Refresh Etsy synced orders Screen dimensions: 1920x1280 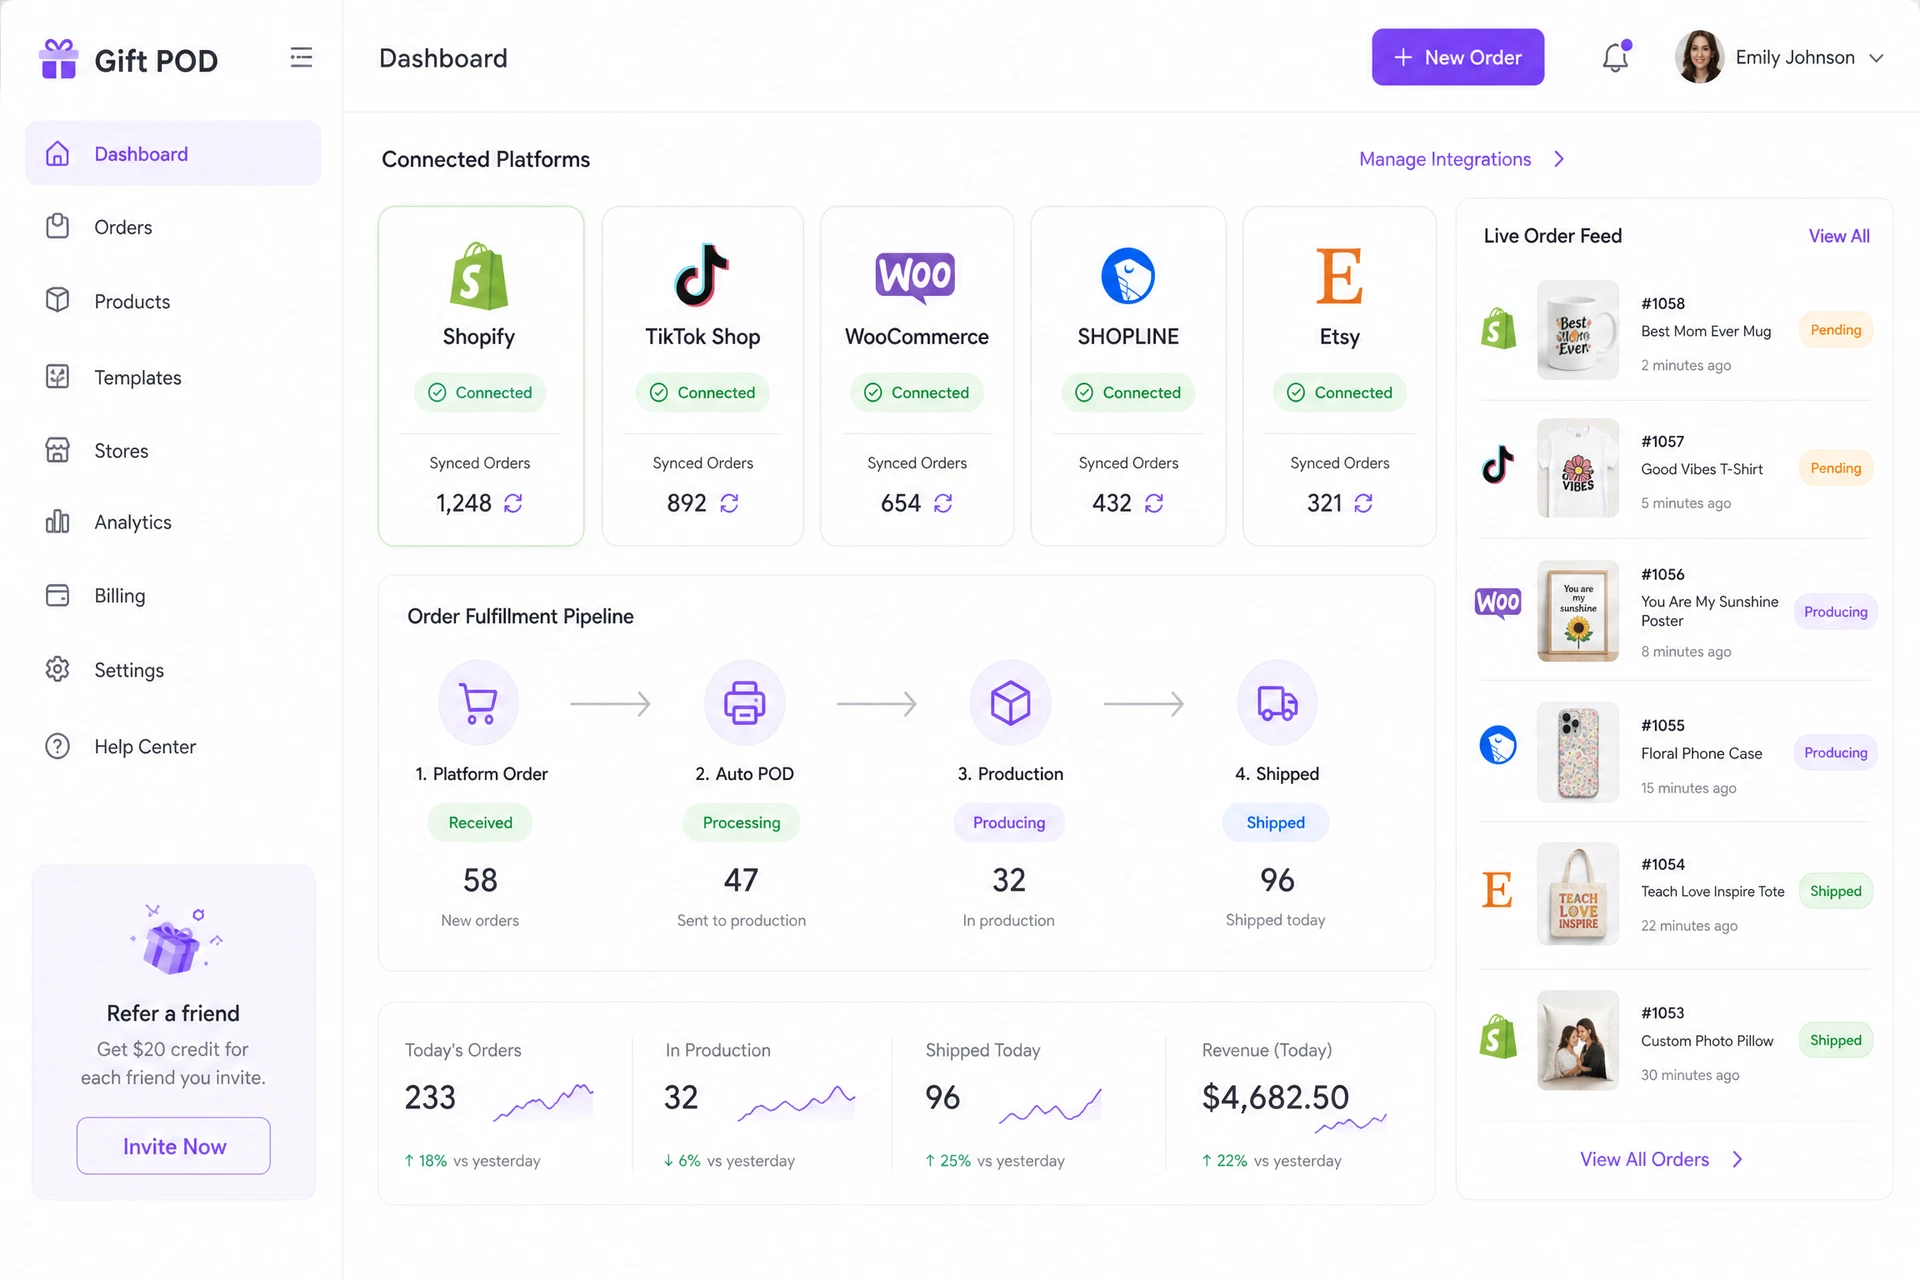[x=1363, y=503]
